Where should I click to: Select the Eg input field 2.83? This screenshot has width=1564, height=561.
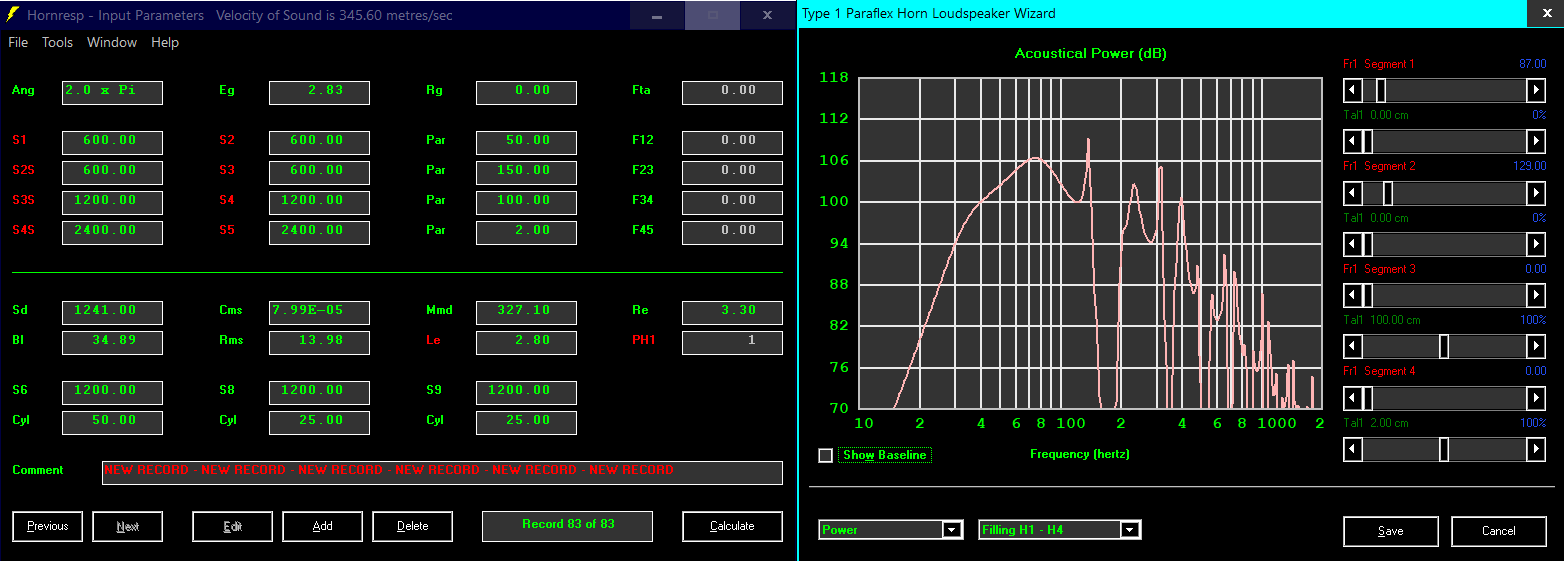click(319, 92)
